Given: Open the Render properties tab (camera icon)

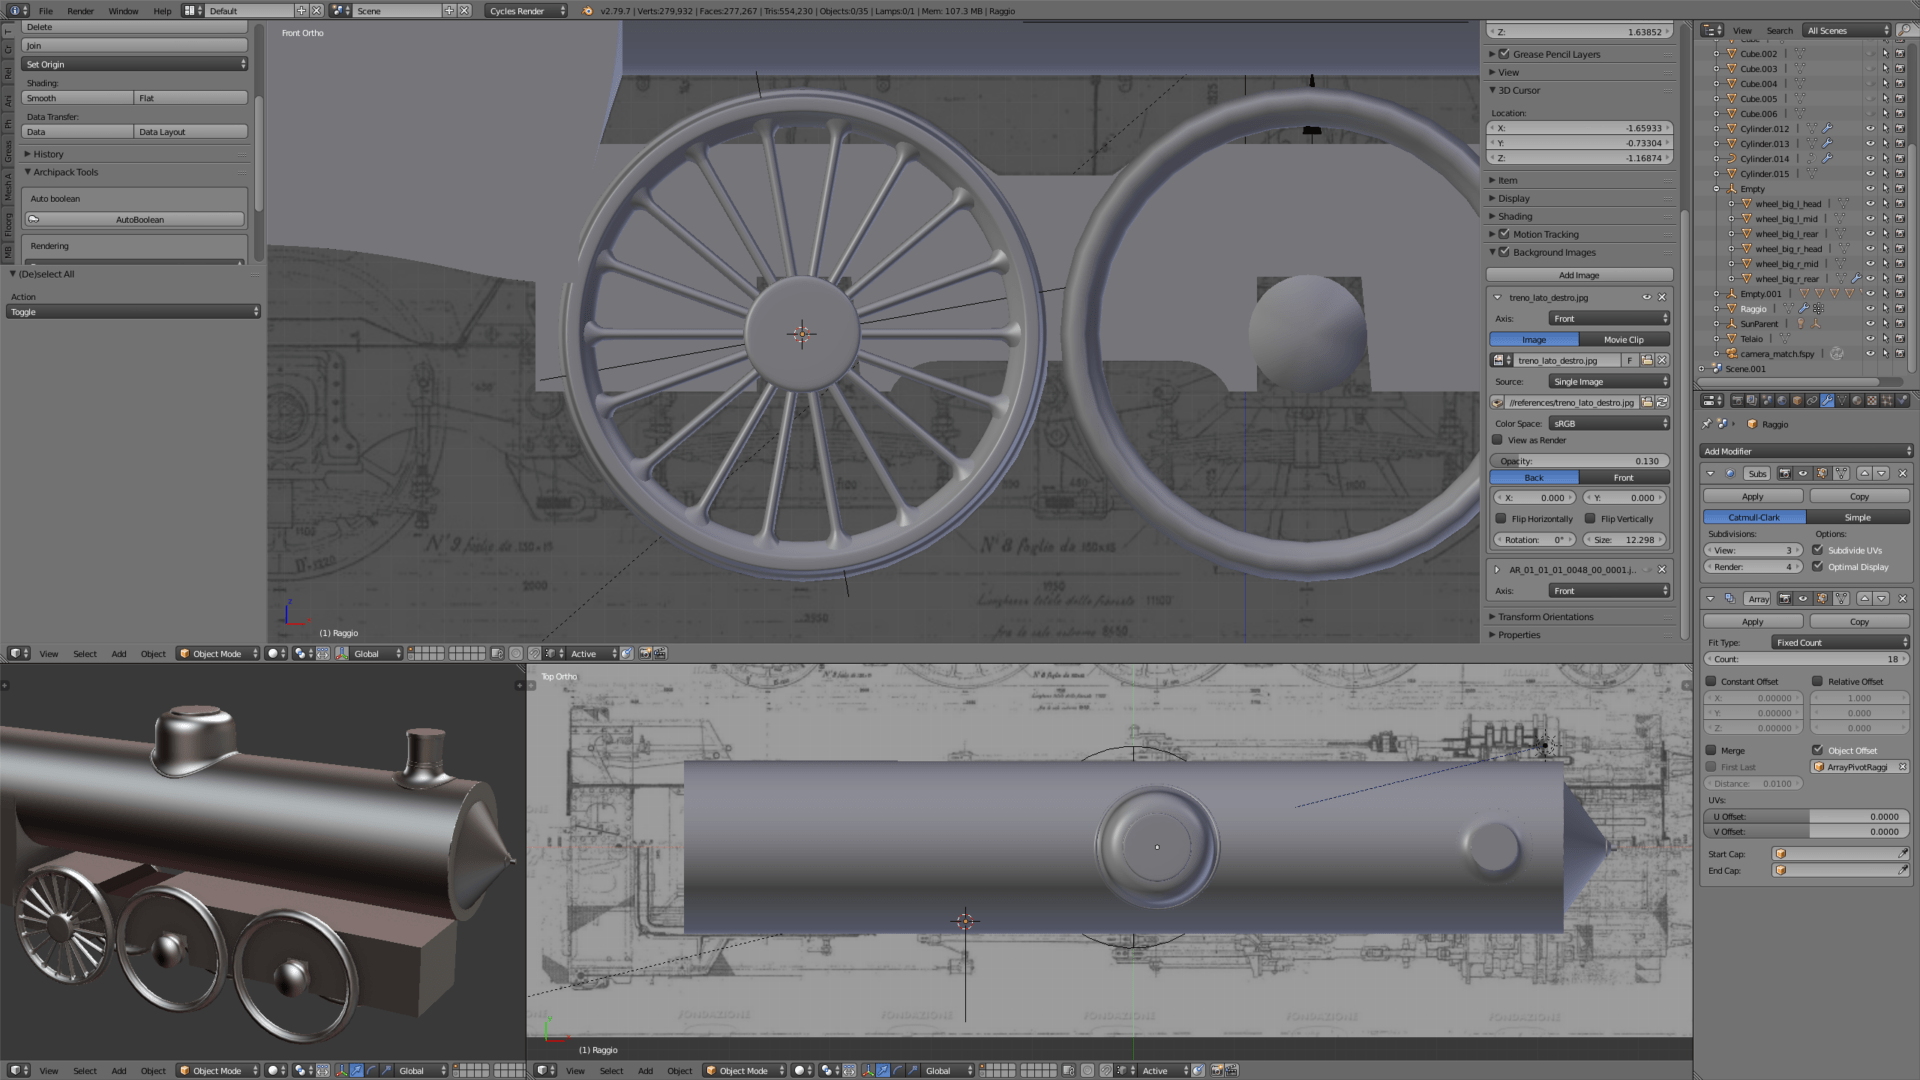Looking at the screenshot, I should 1738,400.
